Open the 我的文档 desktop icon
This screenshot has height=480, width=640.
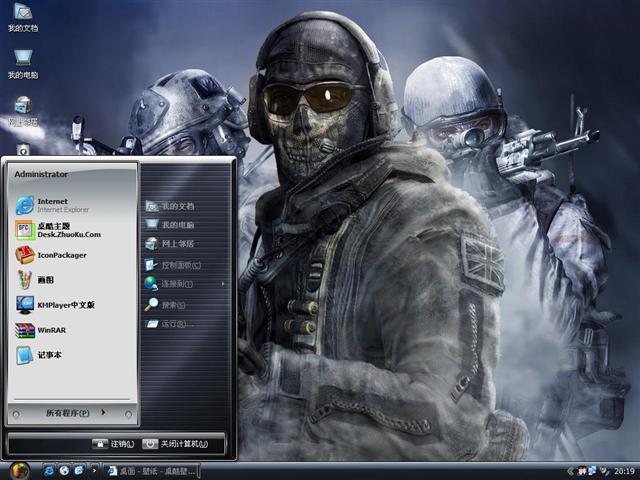[x=23, y=18]
